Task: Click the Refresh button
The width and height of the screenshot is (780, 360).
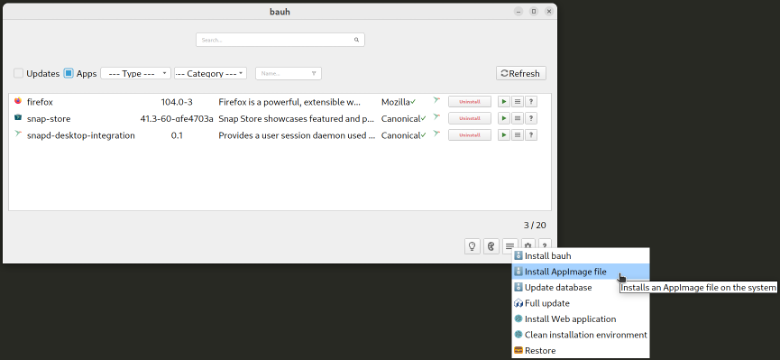Action: pos(521,73)
